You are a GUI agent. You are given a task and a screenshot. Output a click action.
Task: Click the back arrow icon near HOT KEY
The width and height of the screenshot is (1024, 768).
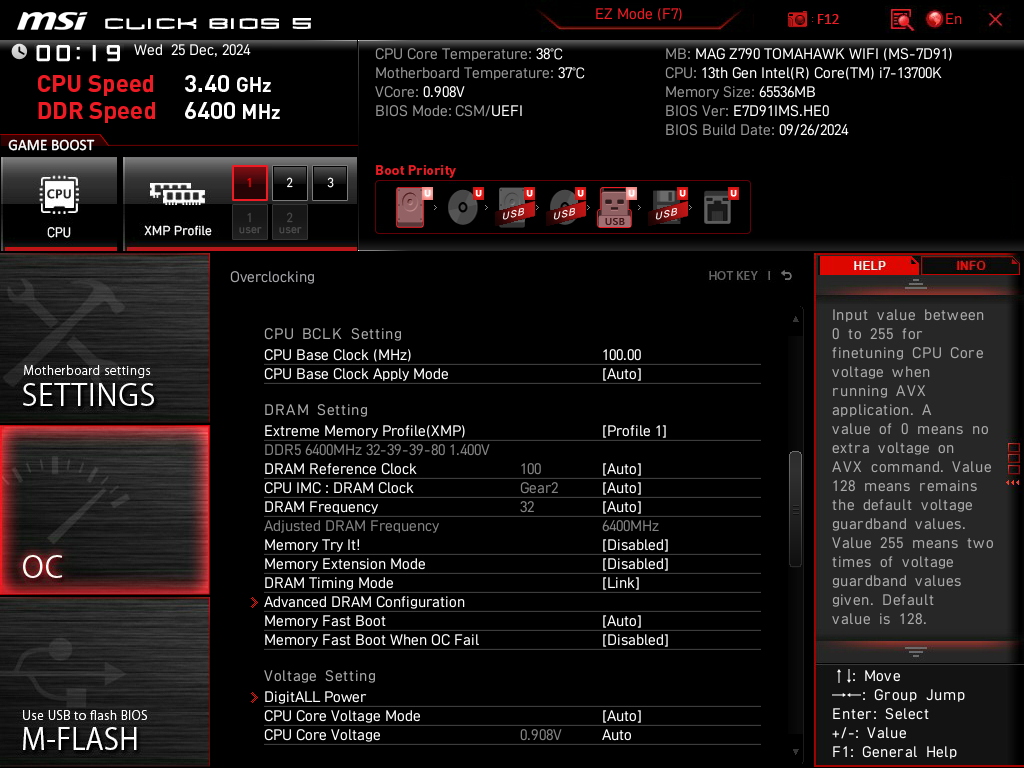click(x=787, y=276)
